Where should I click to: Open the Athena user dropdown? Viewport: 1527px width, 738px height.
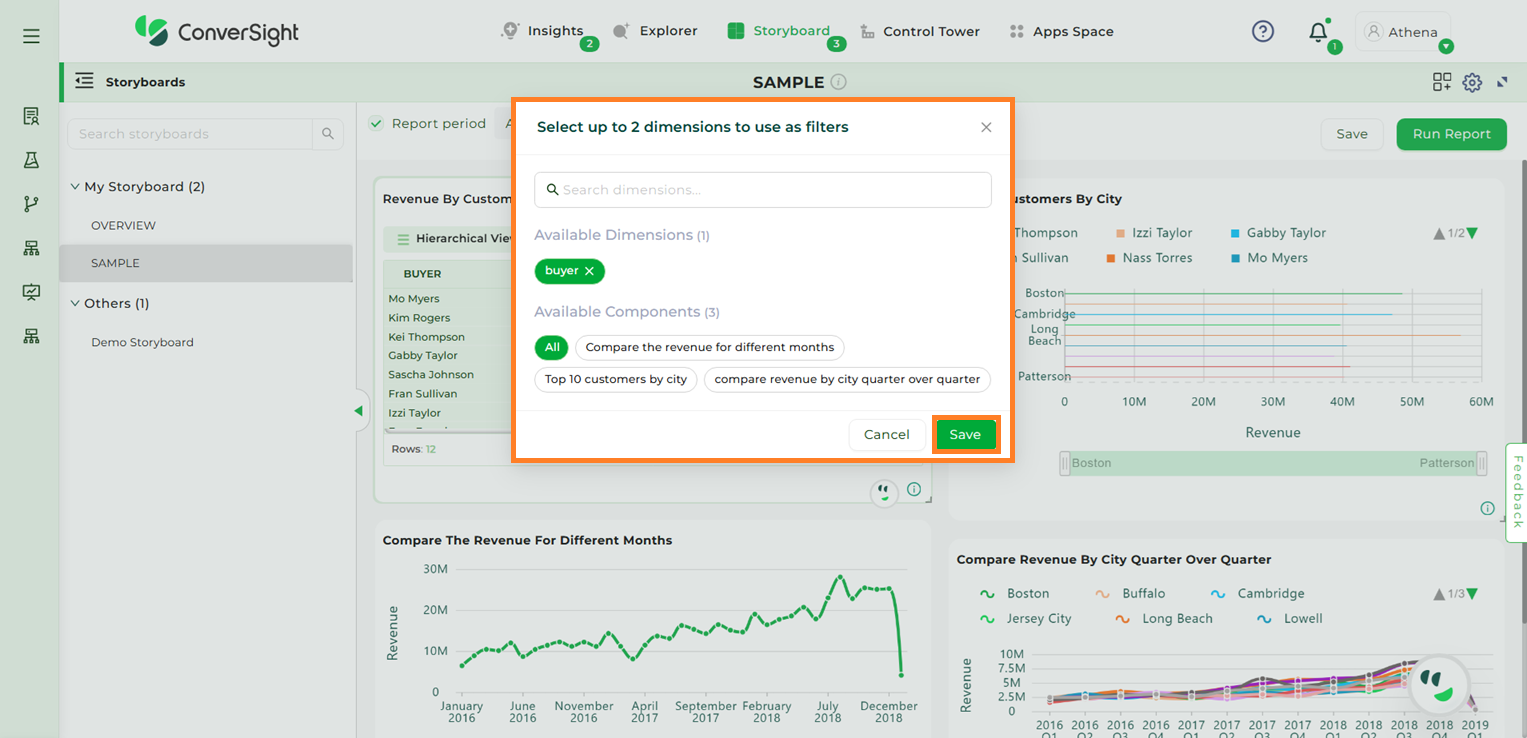coord(1445,46)
